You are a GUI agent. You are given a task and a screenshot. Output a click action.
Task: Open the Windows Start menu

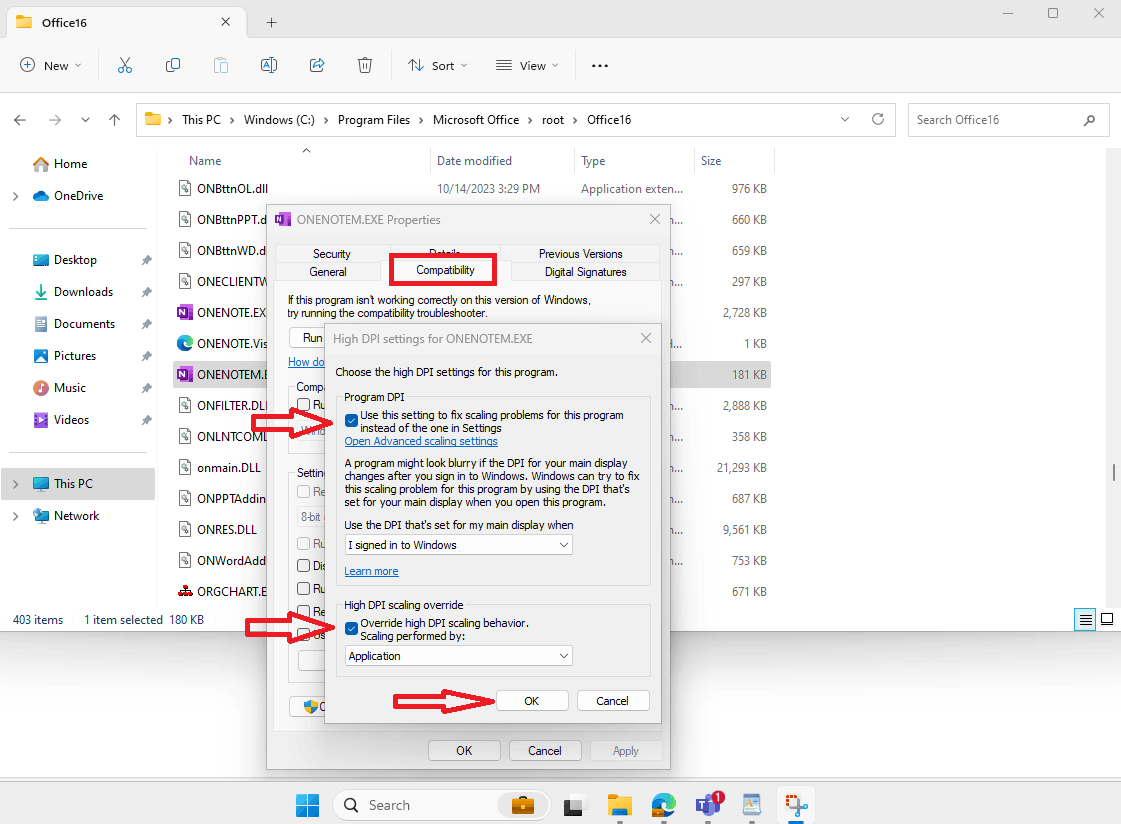[307, 805]
